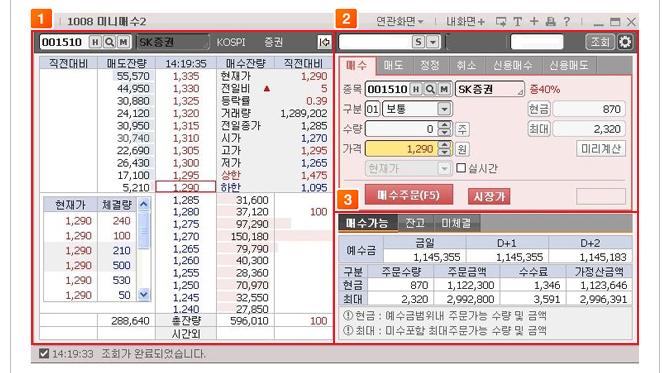Image resolution: width=670 pixels, height=373 pixels.
Task: Select the 잔고 tab
Action: (415, 223)
